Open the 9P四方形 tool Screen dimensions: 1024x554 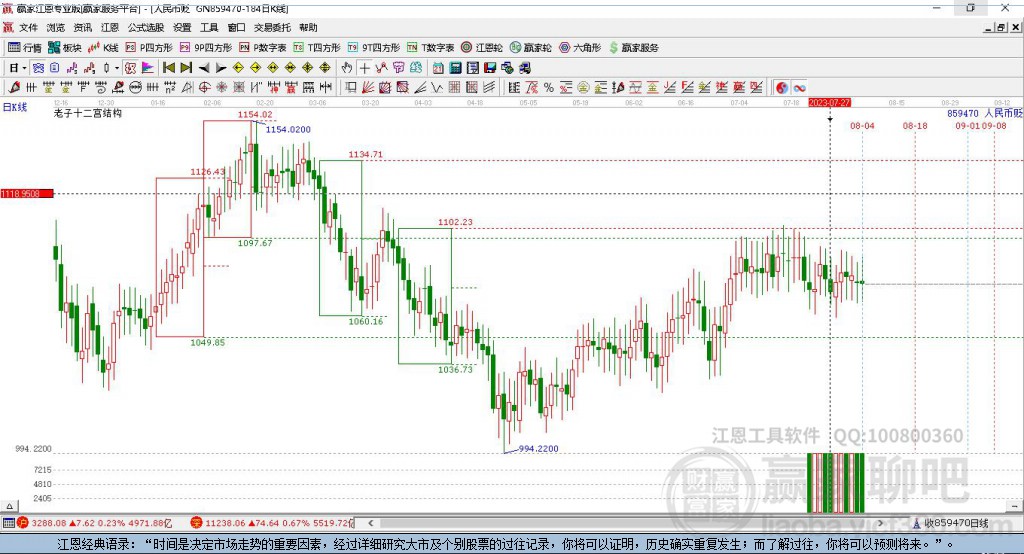(206, 48)
